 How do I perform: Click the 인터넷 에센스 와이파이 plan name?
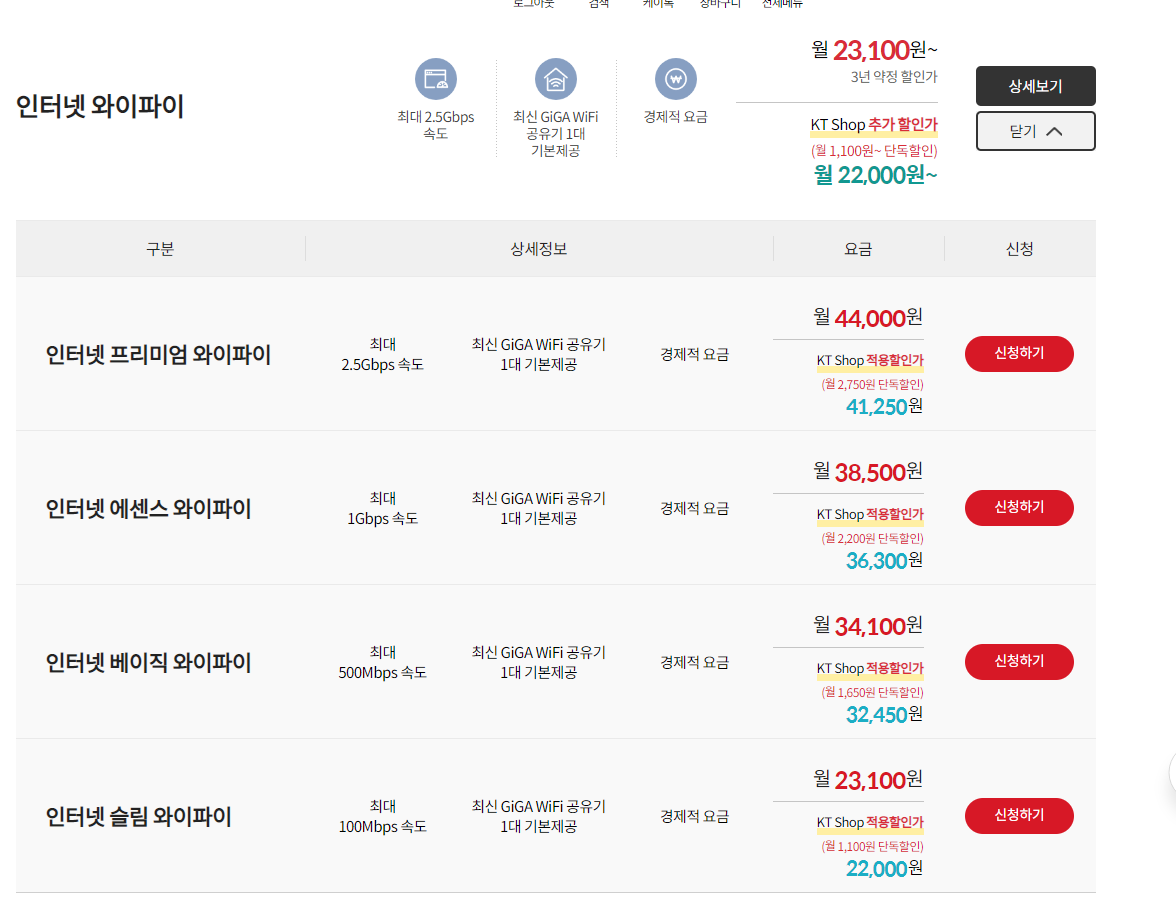click(x=148, y=509)
